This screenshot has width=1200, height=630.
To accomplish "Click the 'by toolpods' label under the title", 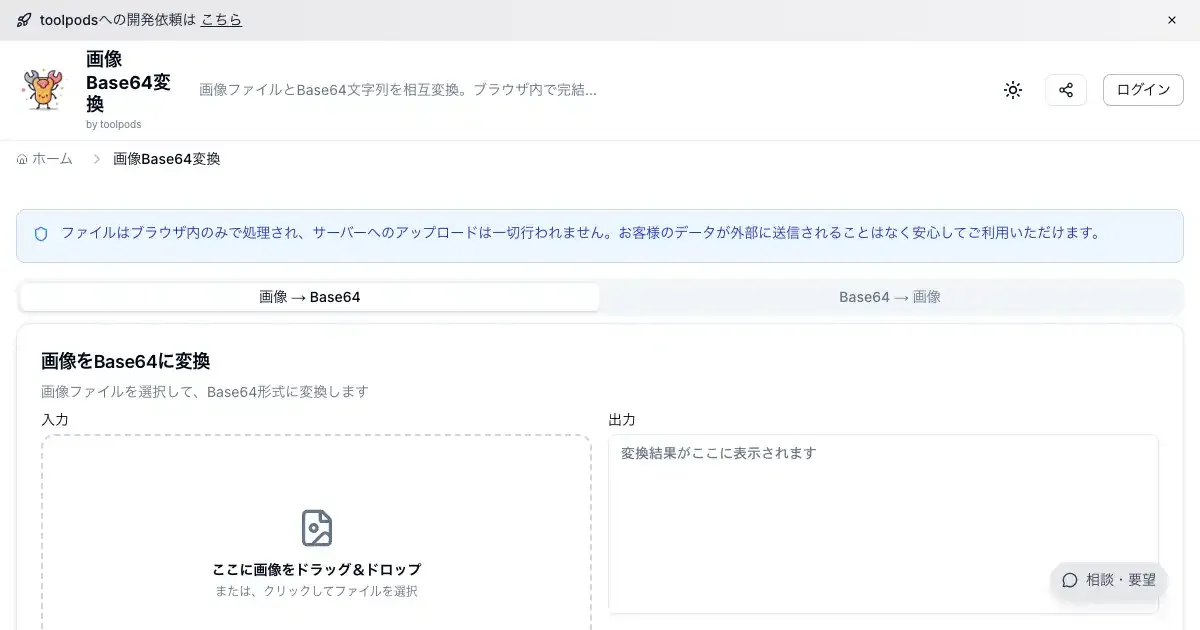I will (x=114, y=125).
